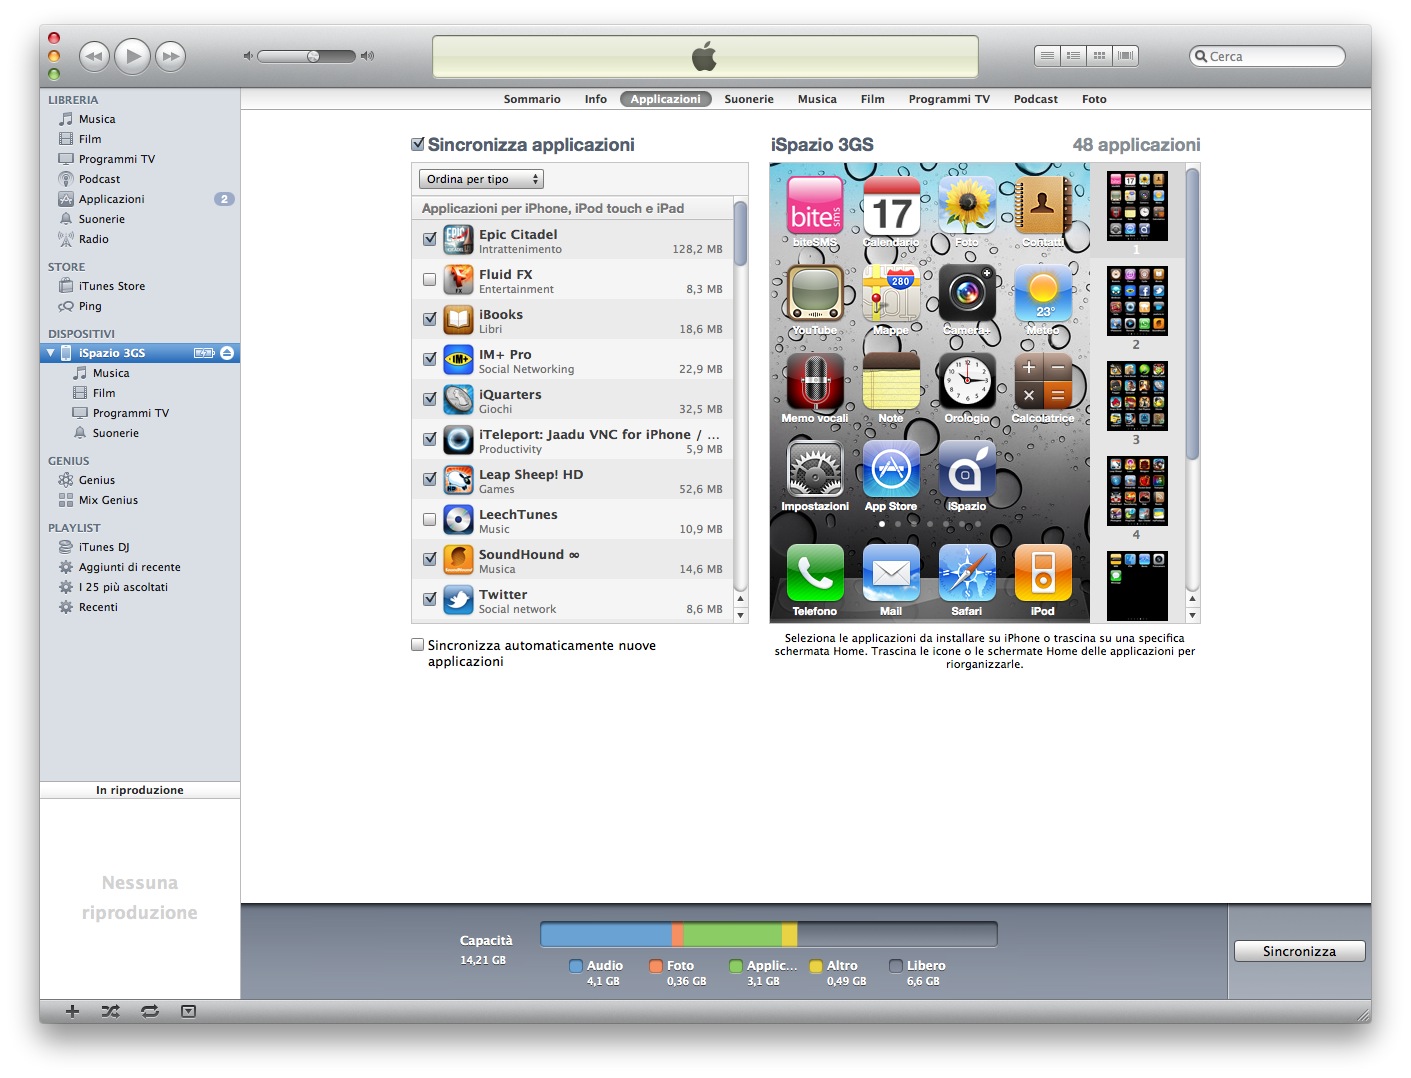
Task: Show or hide the artwork panel with the arrow button
Action: pyautogui.click(x=188, y=1011)
